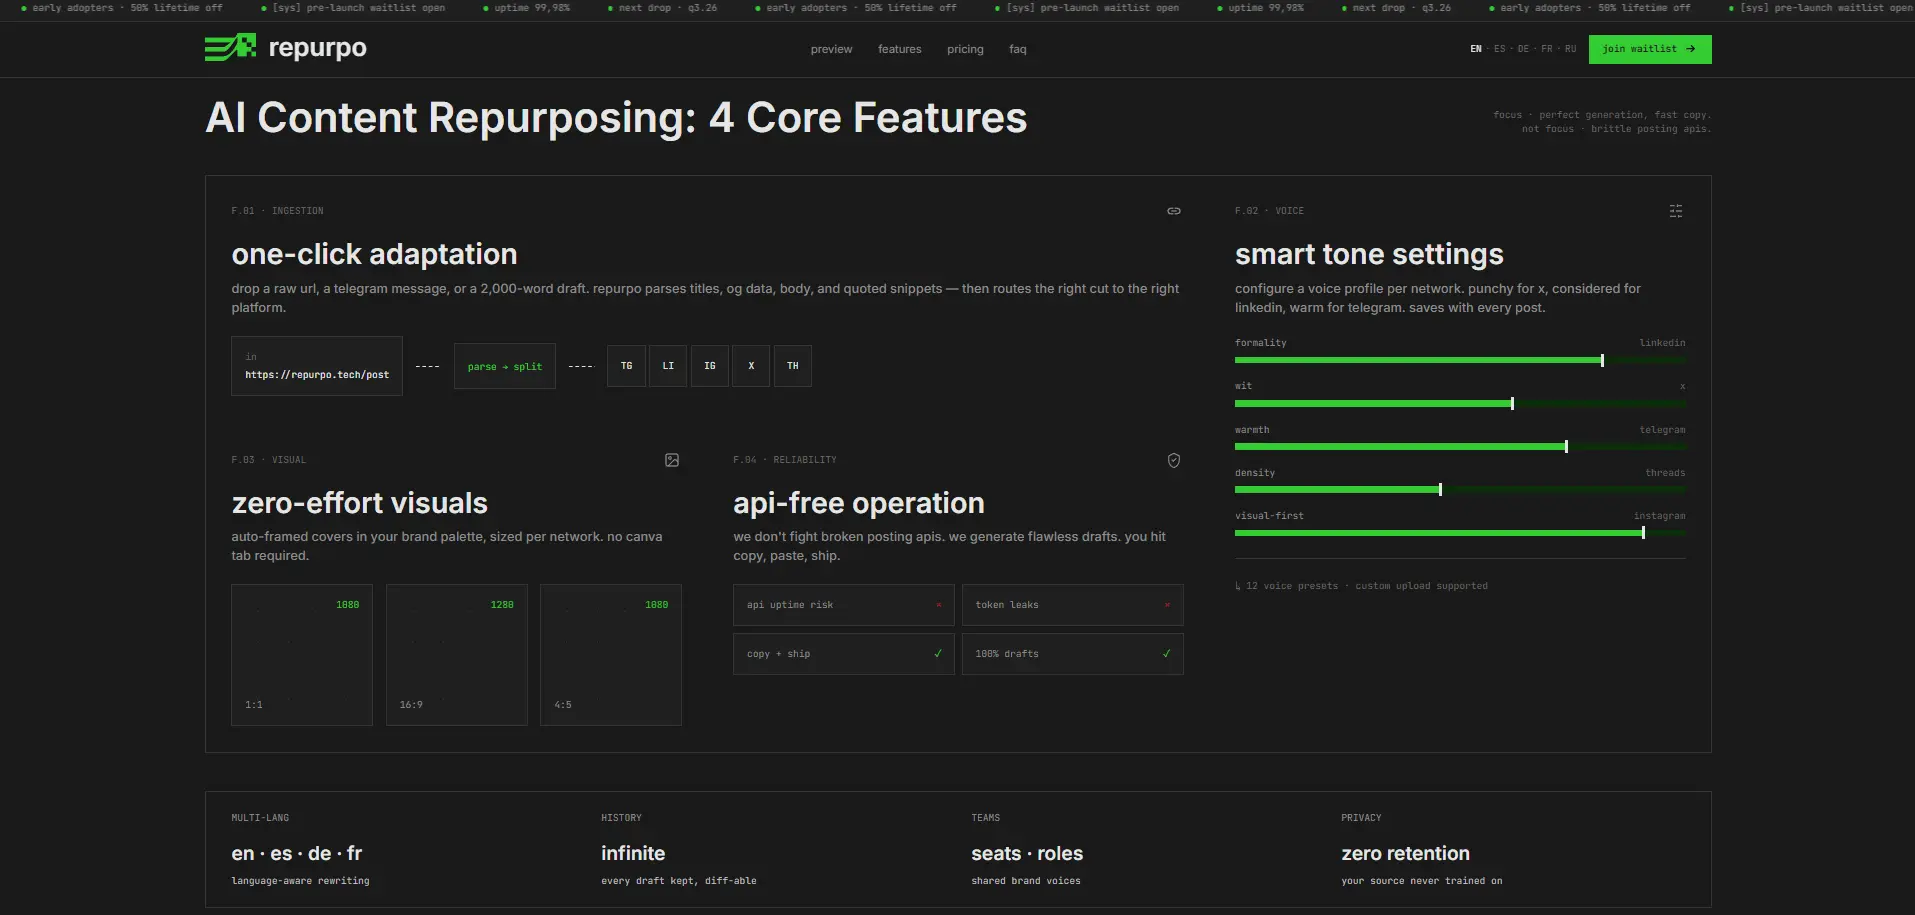Viewport: 1915px width, 915px height.
Task: Click the image icon beside F.03 Visual
Action: tap(672, 460)
